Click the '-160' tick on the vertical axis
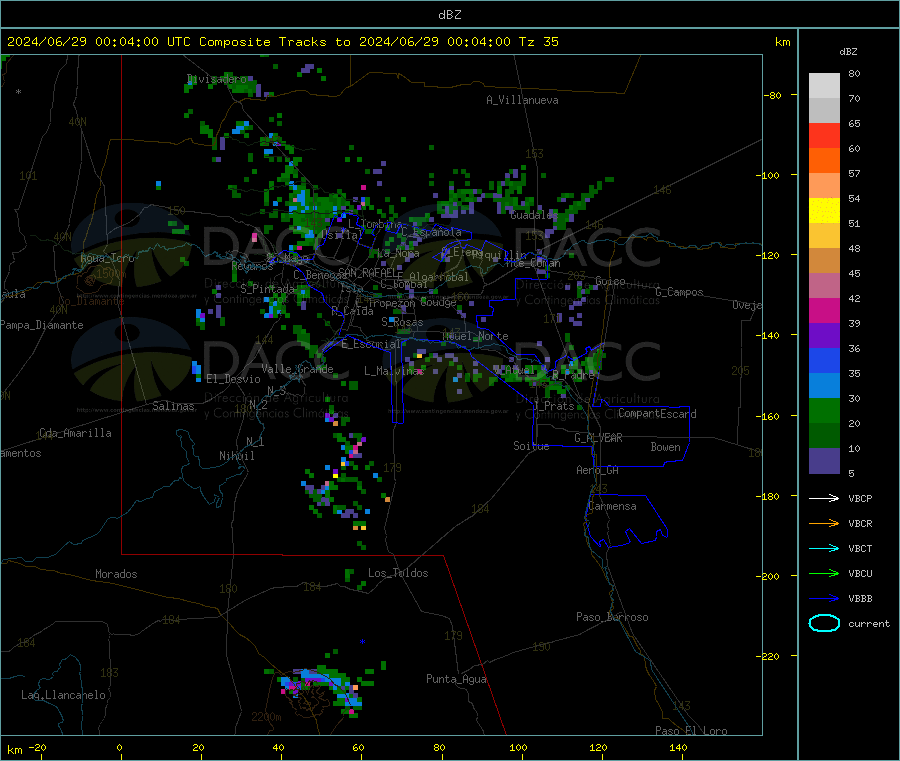The width and height of the screenshot is (900, 761). [x=768, y=416]
